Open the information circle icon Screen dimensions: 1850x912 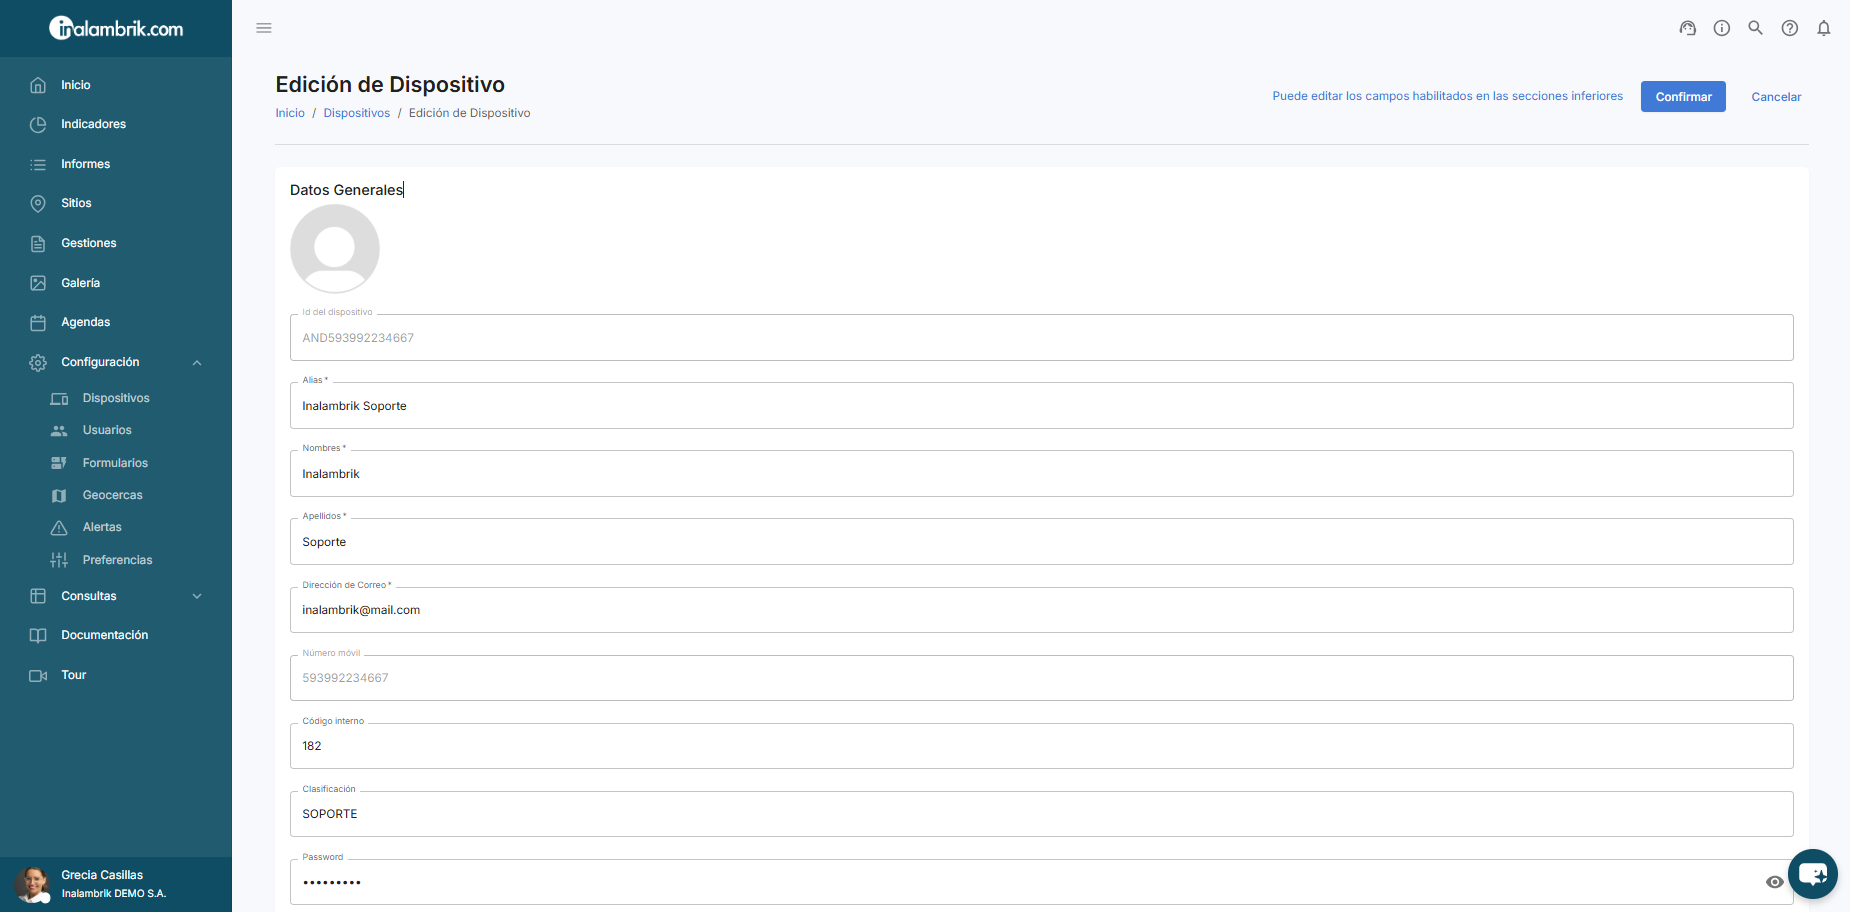coord(1722,28)
